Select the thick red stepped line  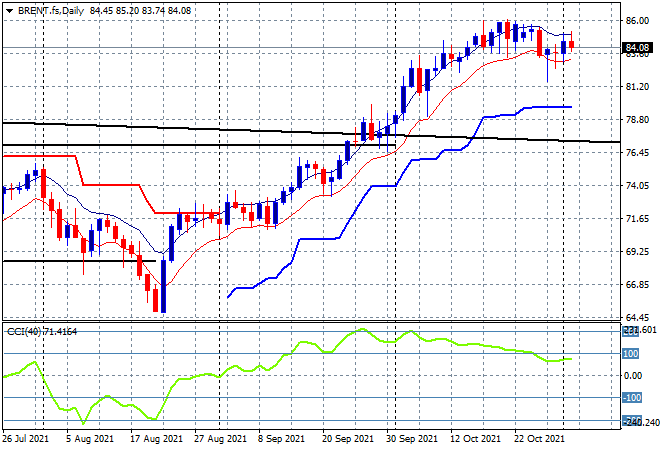coord(110,184)
